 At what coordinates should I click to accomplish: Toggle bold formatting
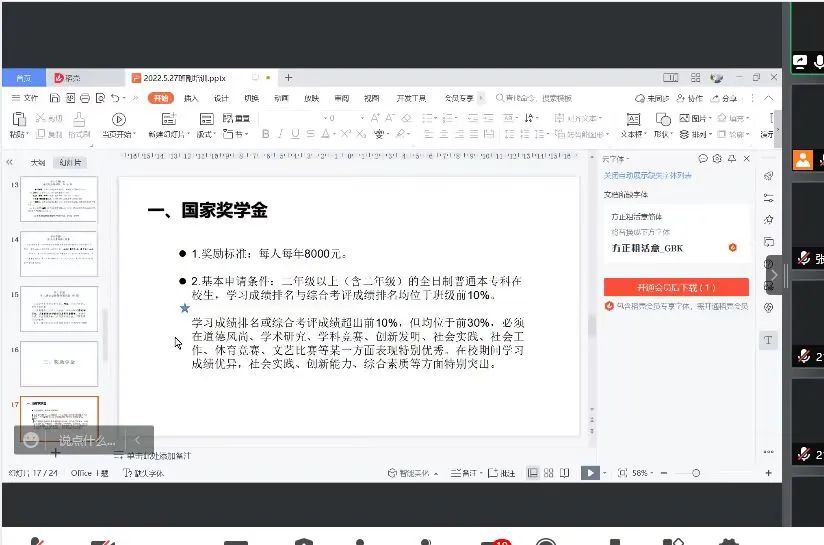click(266, 134)
